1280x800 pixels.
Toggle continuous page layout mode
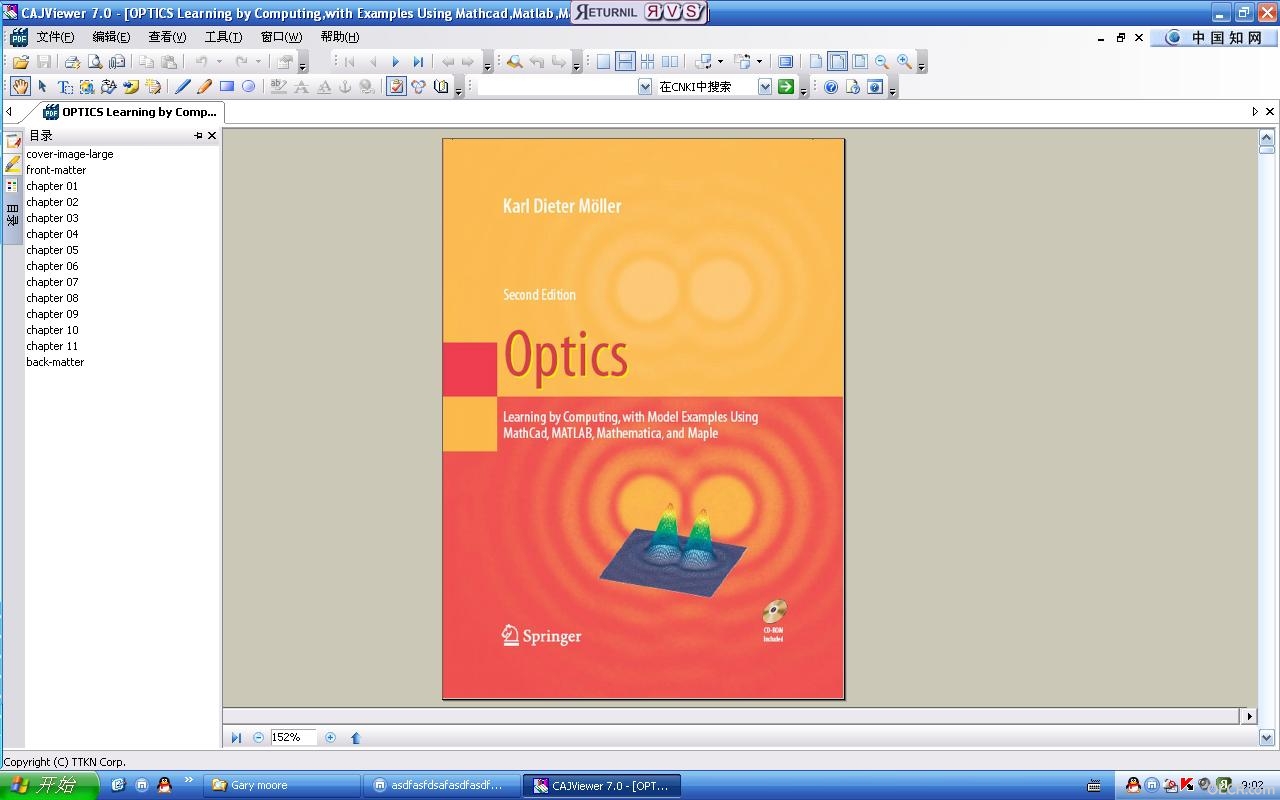(x=625, y=62)
